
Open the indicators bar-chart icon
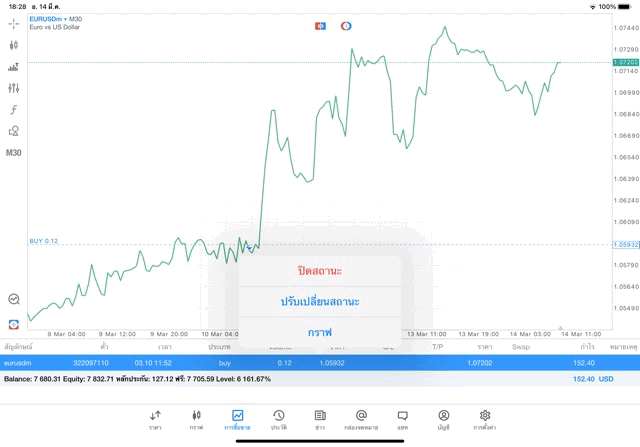13,67
